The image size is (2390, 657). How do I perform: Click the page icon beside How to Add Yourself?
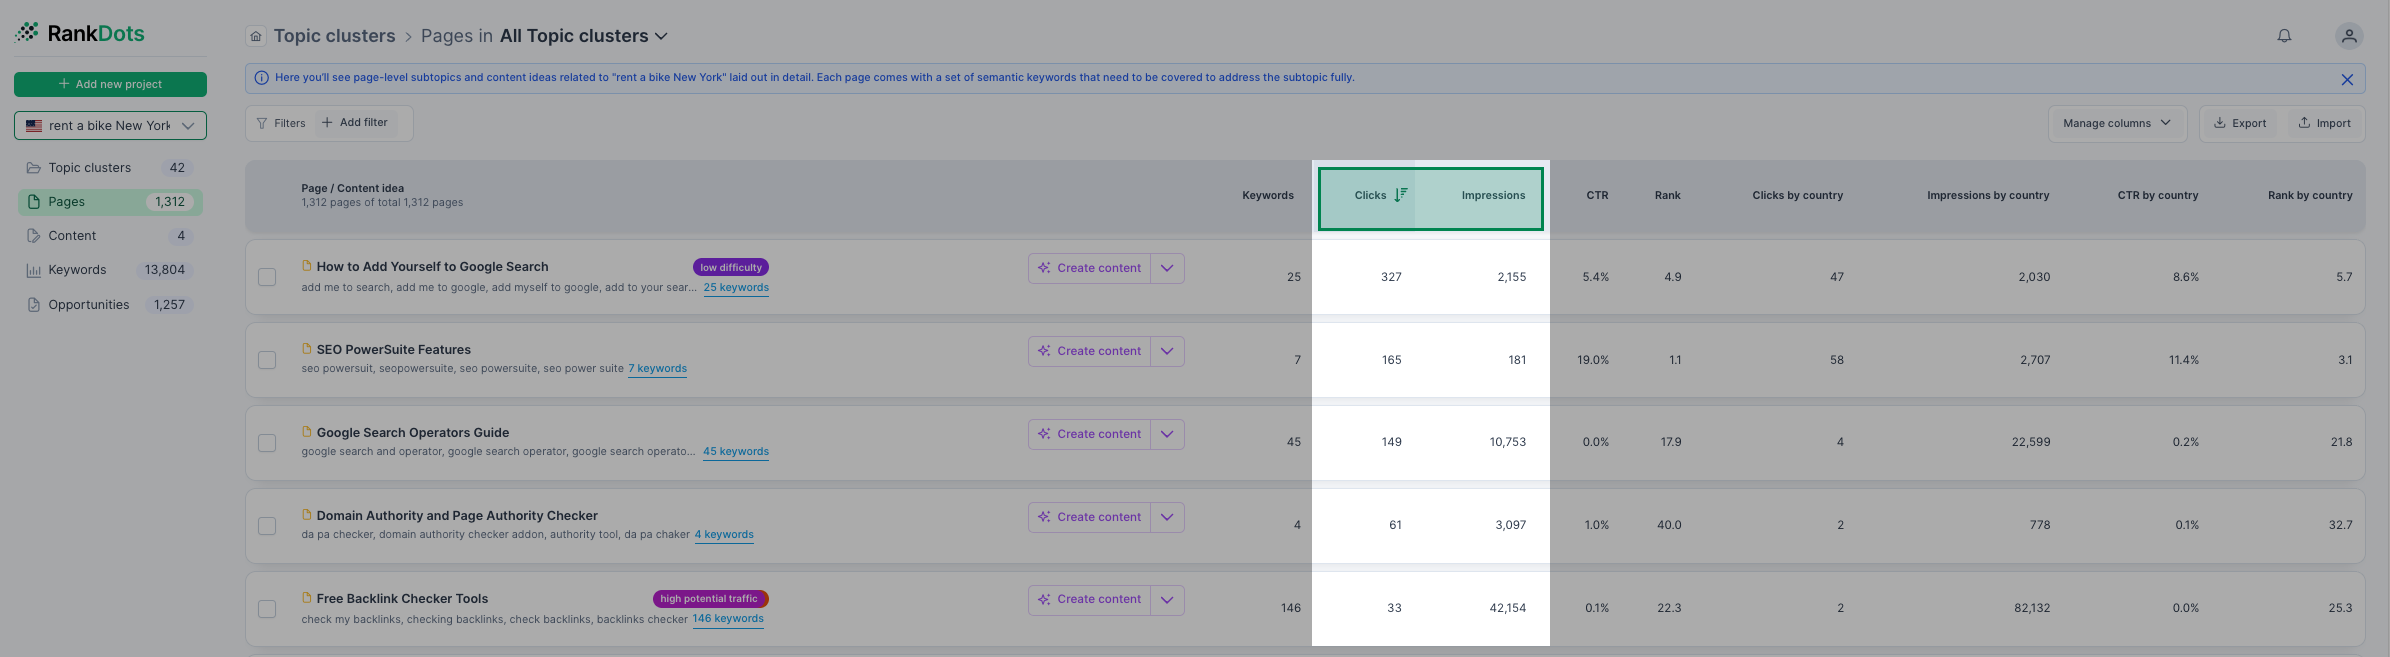307,266
